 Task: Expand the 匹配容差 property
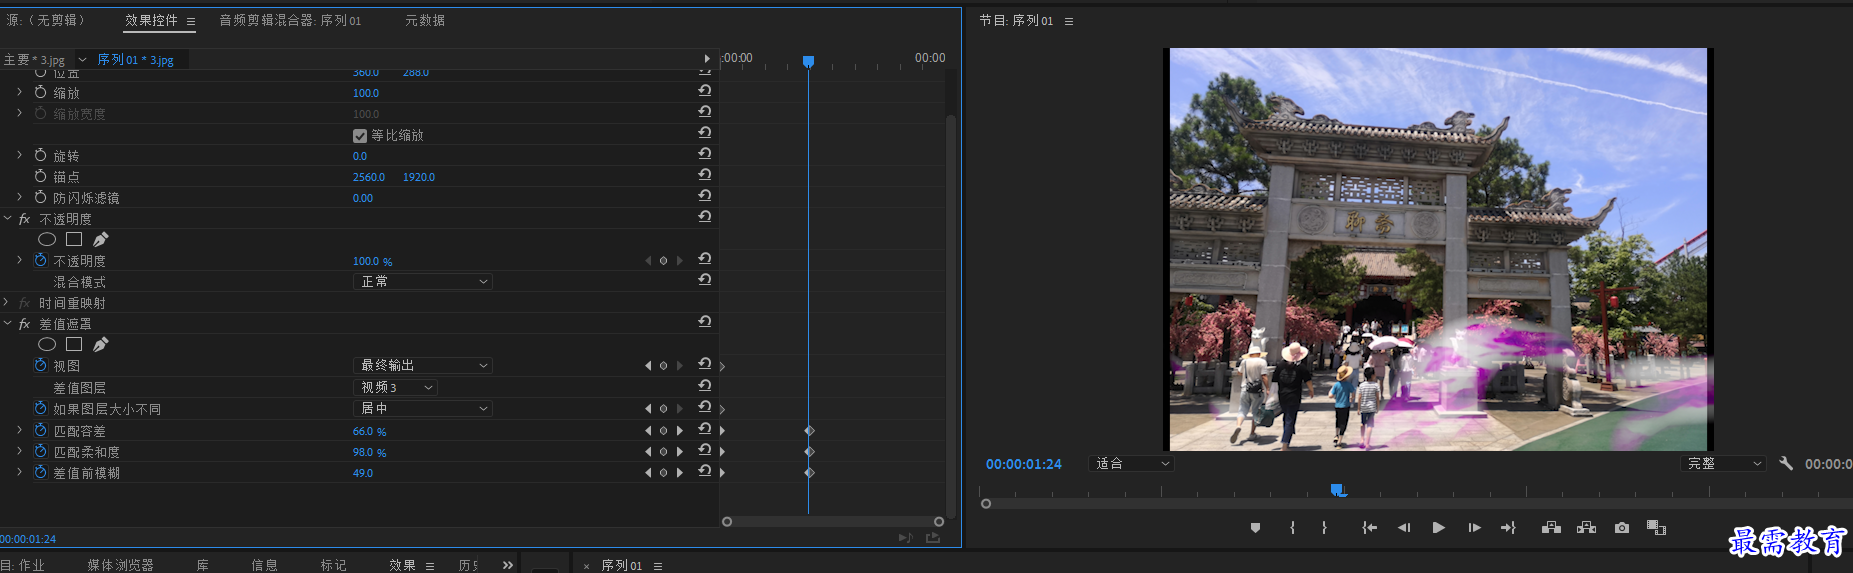(19, 430)
